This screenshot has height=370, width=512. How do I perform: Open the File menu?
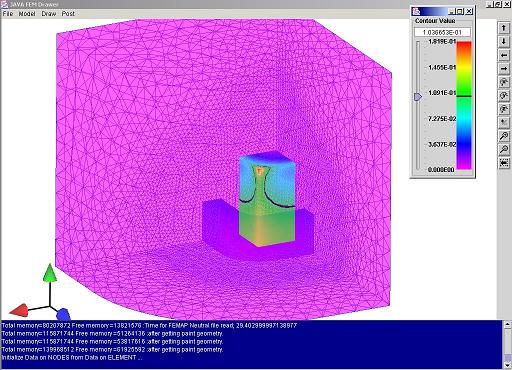pos(8,14)
